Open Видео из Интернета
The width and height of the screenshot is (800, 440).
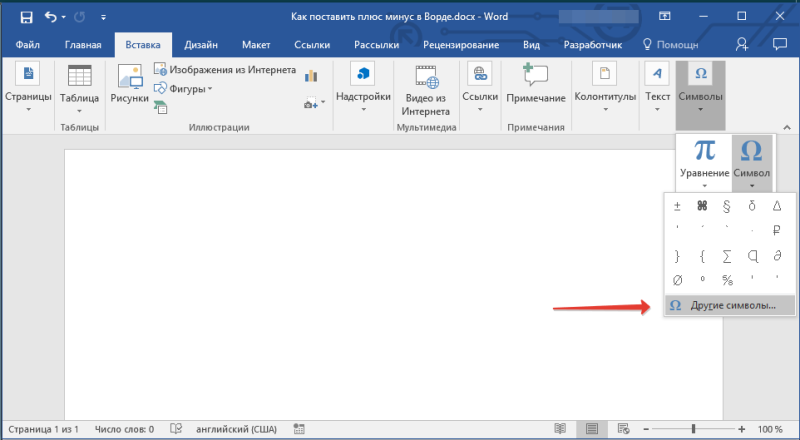(426, 91)
